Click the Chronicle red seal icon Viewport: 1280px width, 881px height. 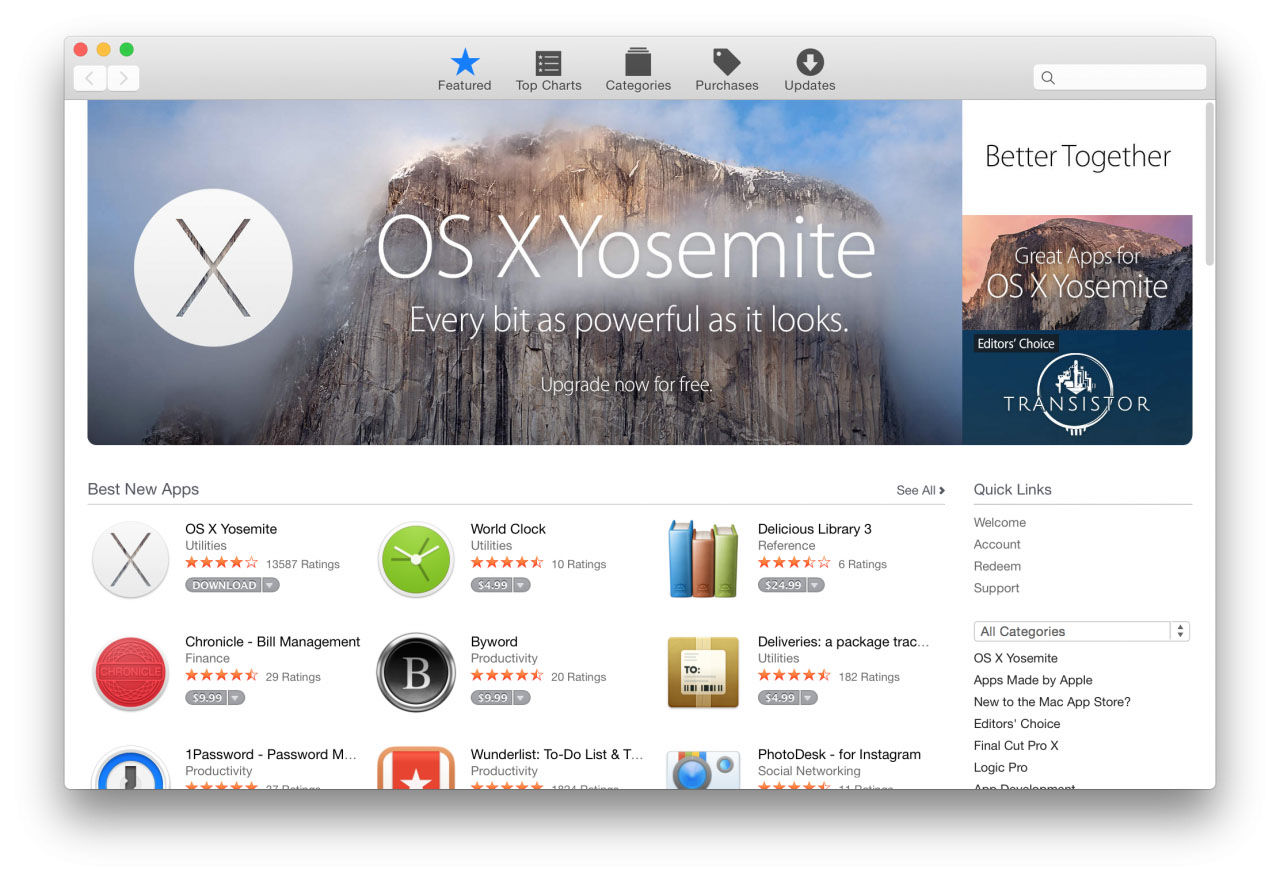130,672
